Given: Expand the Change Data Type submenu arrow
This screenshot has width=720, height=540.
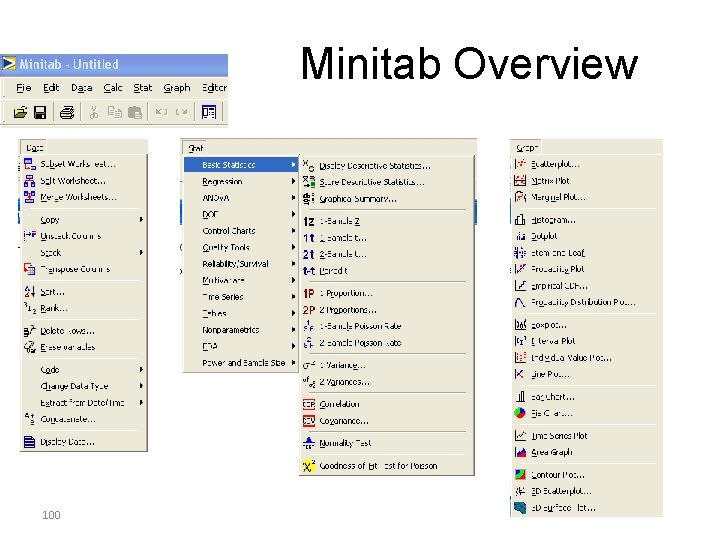Looking at the screenshot, I should click(x=141, y=386).
